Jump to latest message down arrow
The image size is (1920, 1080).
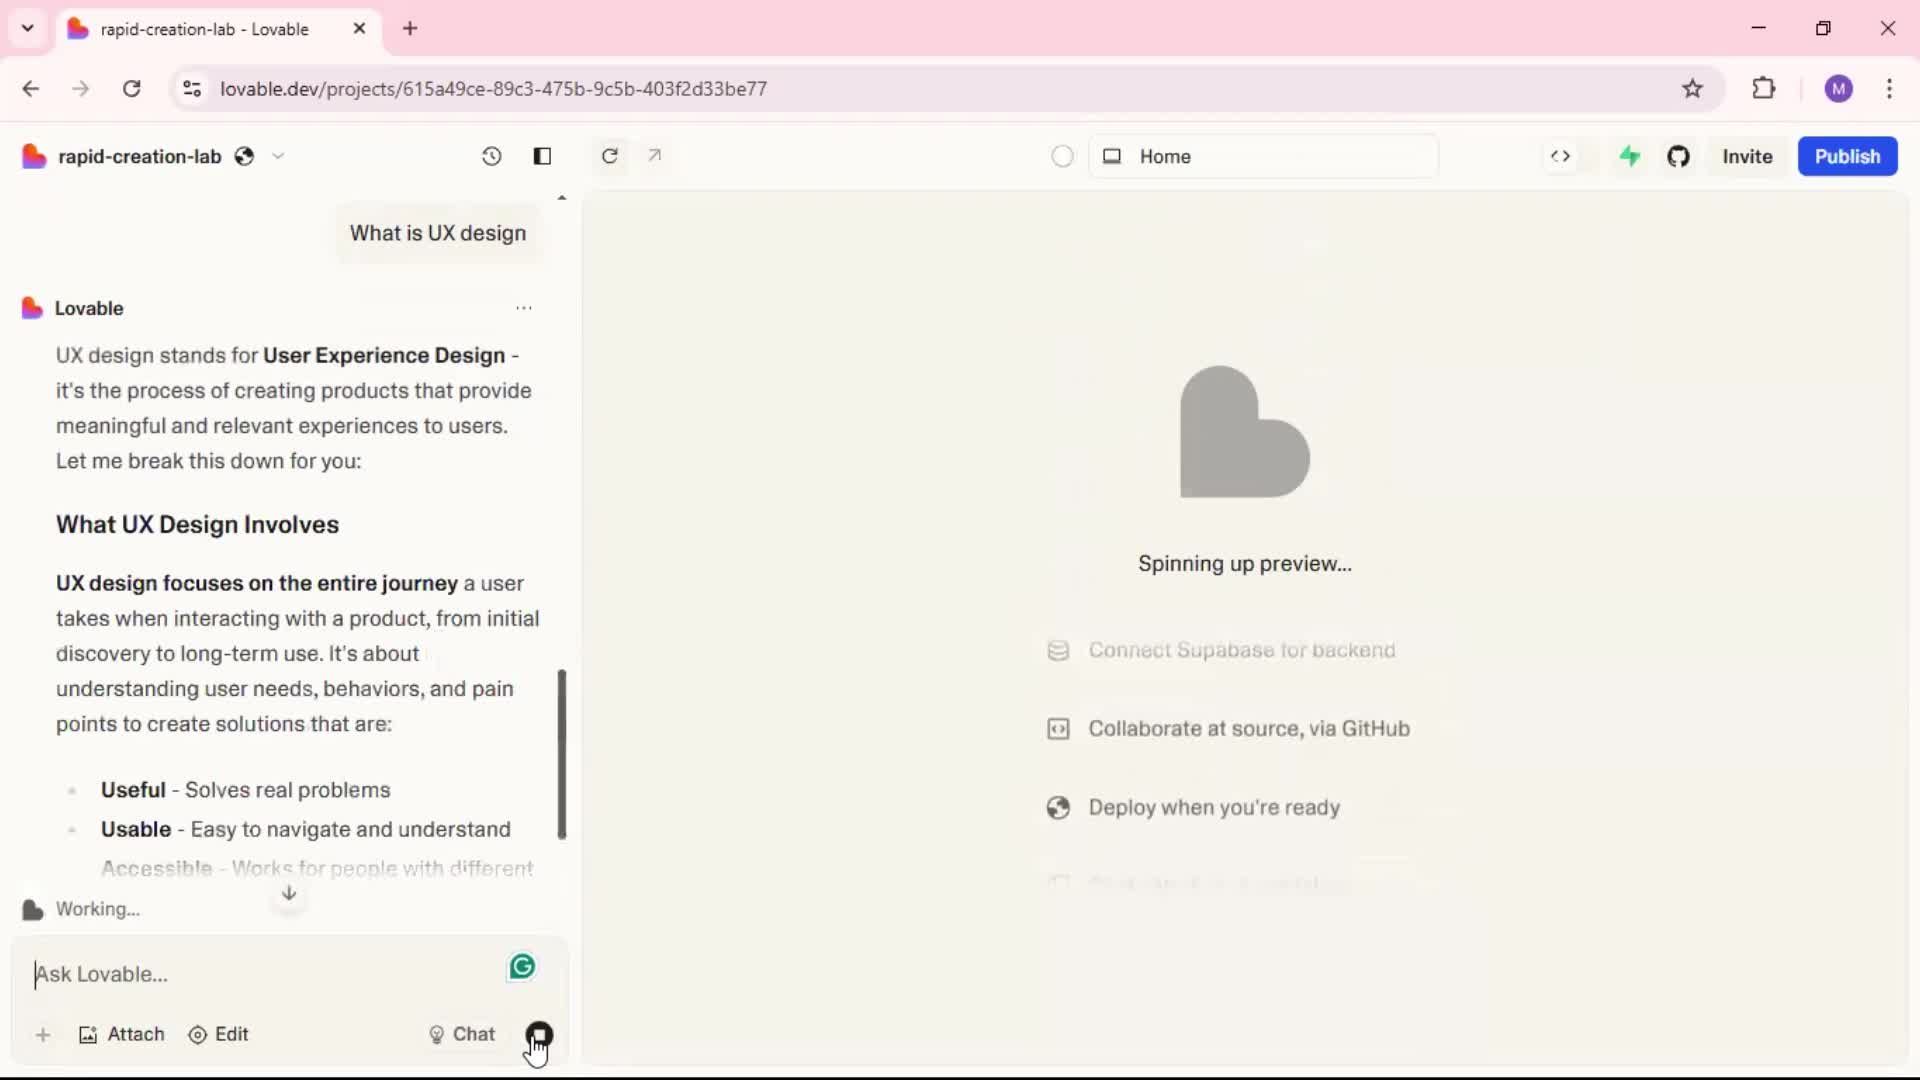click(x=289, y=893)
